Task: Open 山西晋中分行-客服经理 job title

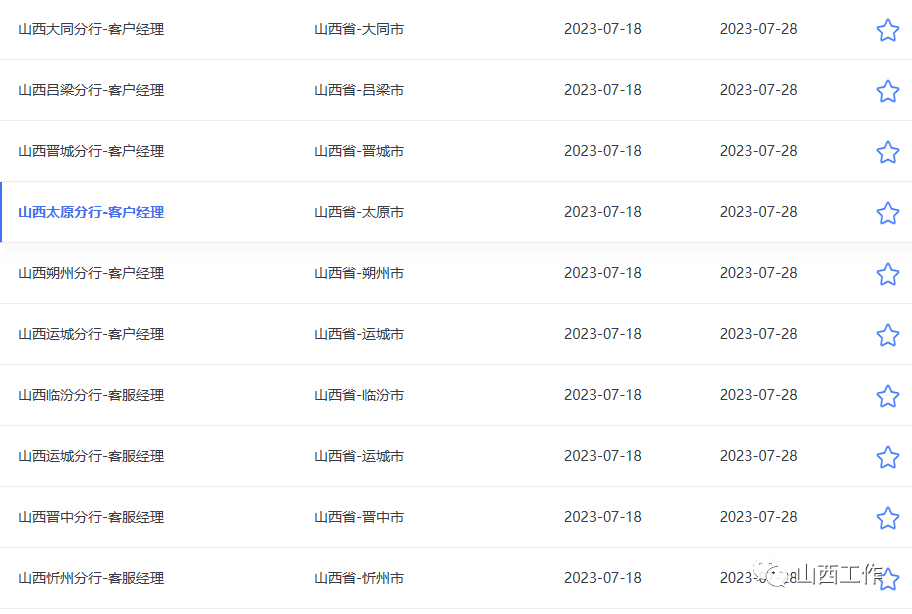Action: [91, 517]
